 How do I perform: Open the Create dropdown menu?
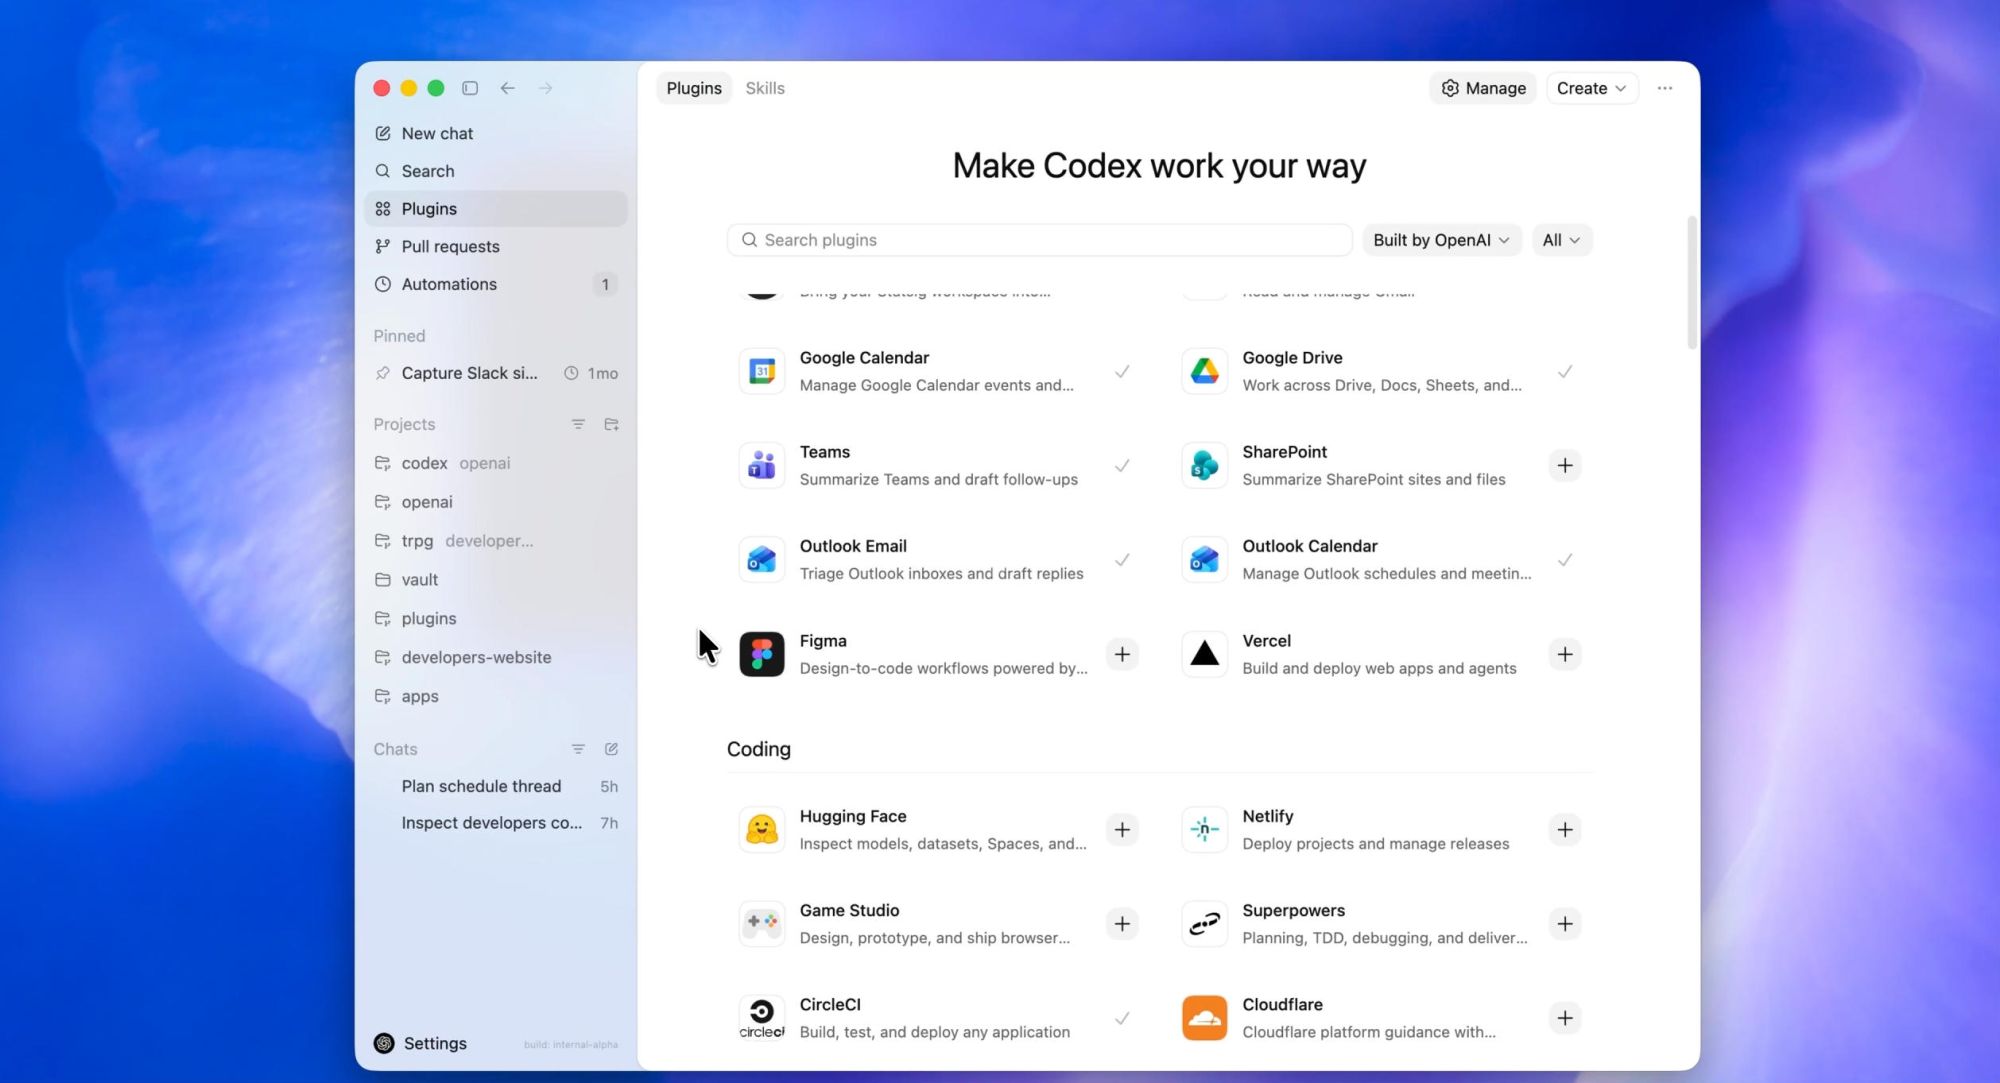coord(1591,88)
